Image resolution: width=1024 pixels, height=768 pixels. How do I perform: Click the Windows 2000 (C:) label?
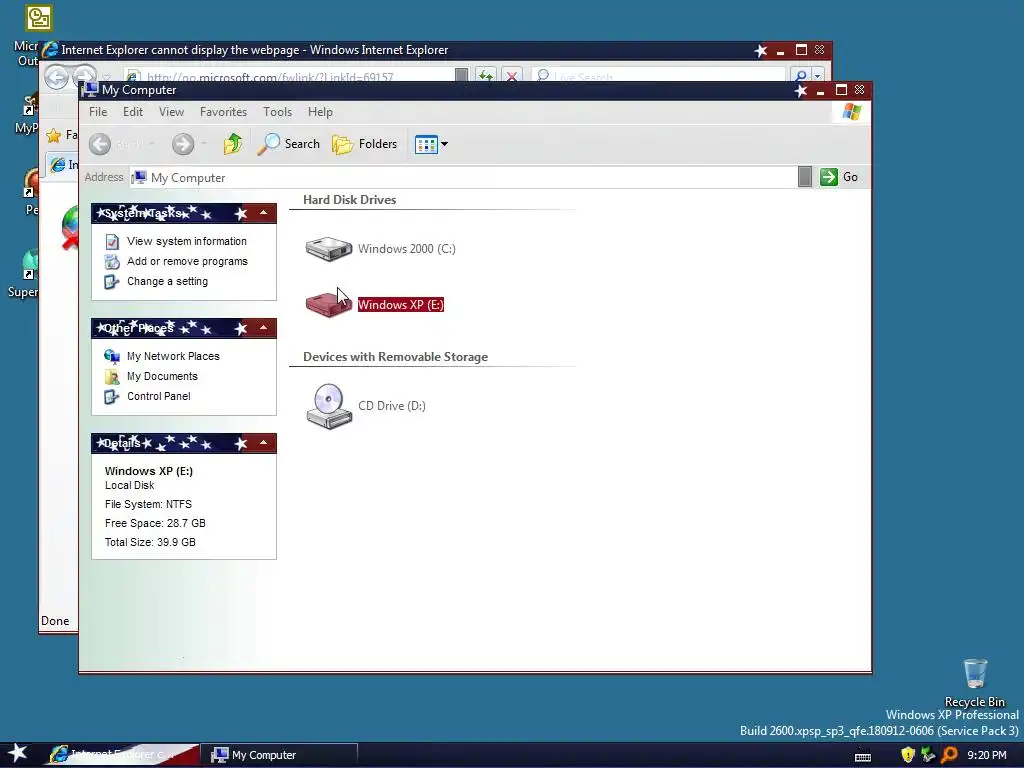coord(407,249)
